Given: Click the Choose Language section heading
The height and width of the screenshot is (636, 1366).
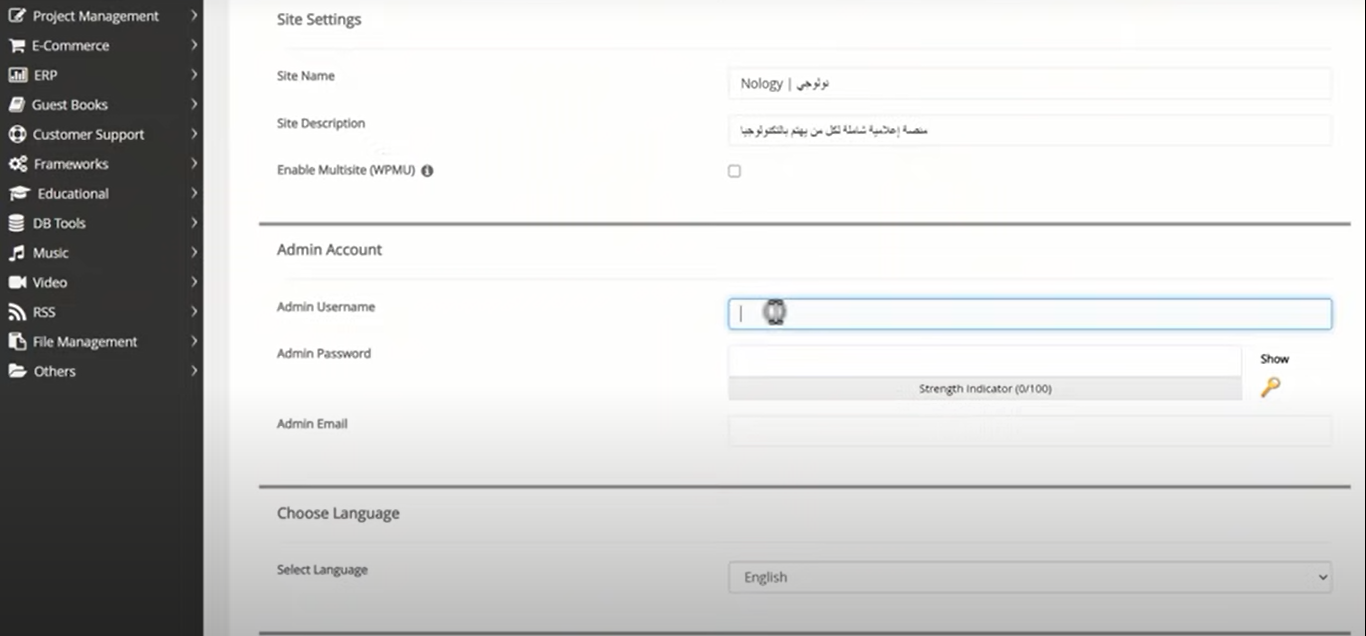Looking at the screenshot, I should pyautogui.click(x=338, y=513).
